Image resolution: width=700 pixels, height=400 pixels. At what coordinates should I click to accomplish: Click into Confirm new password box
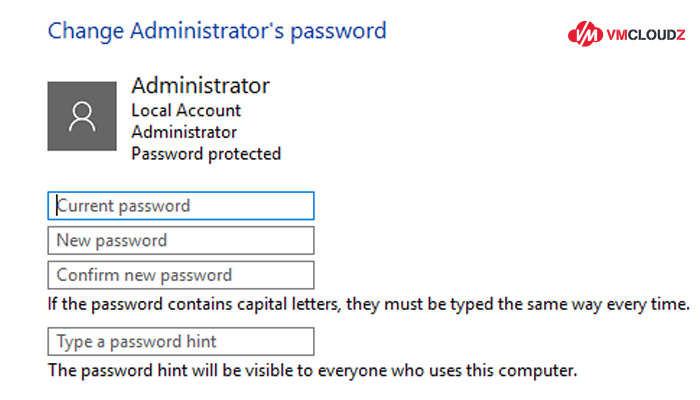coord(181,275)
